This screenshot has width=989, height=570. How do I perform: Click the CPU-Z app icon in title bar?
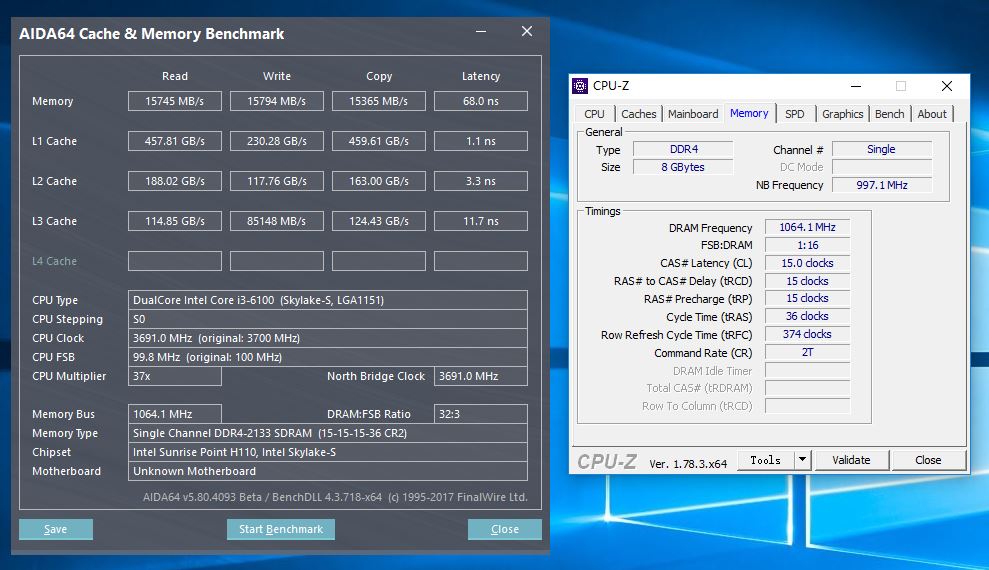point(581,86)
